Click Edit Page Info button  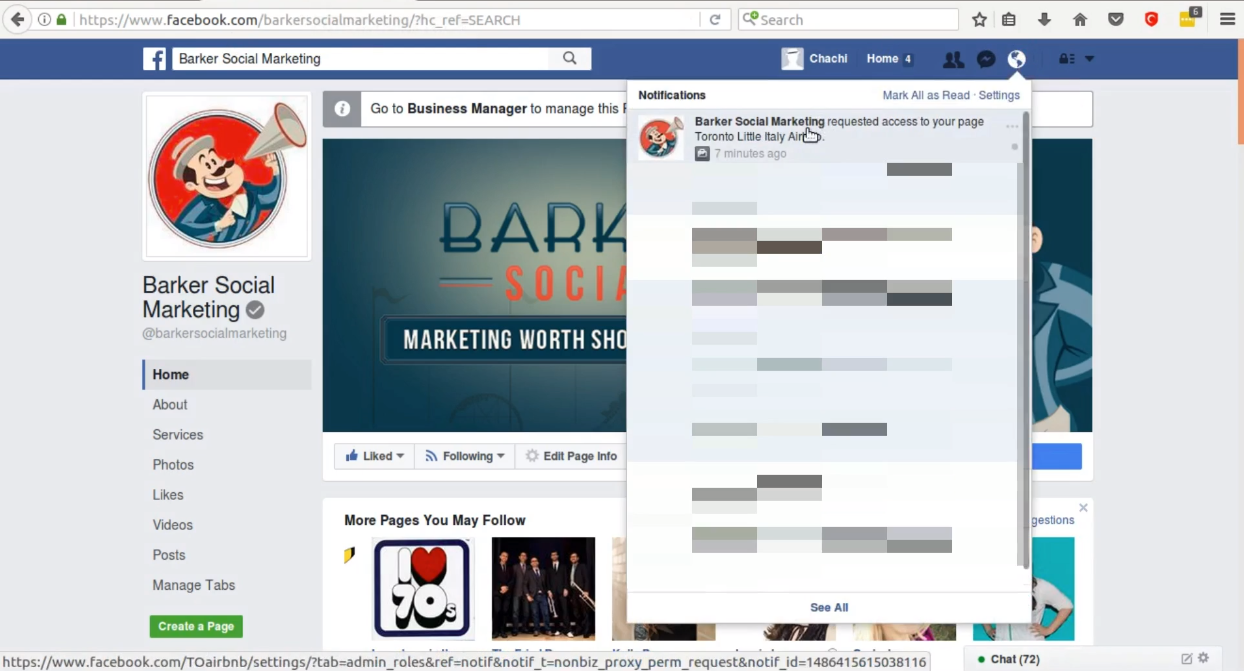point(572,456)
